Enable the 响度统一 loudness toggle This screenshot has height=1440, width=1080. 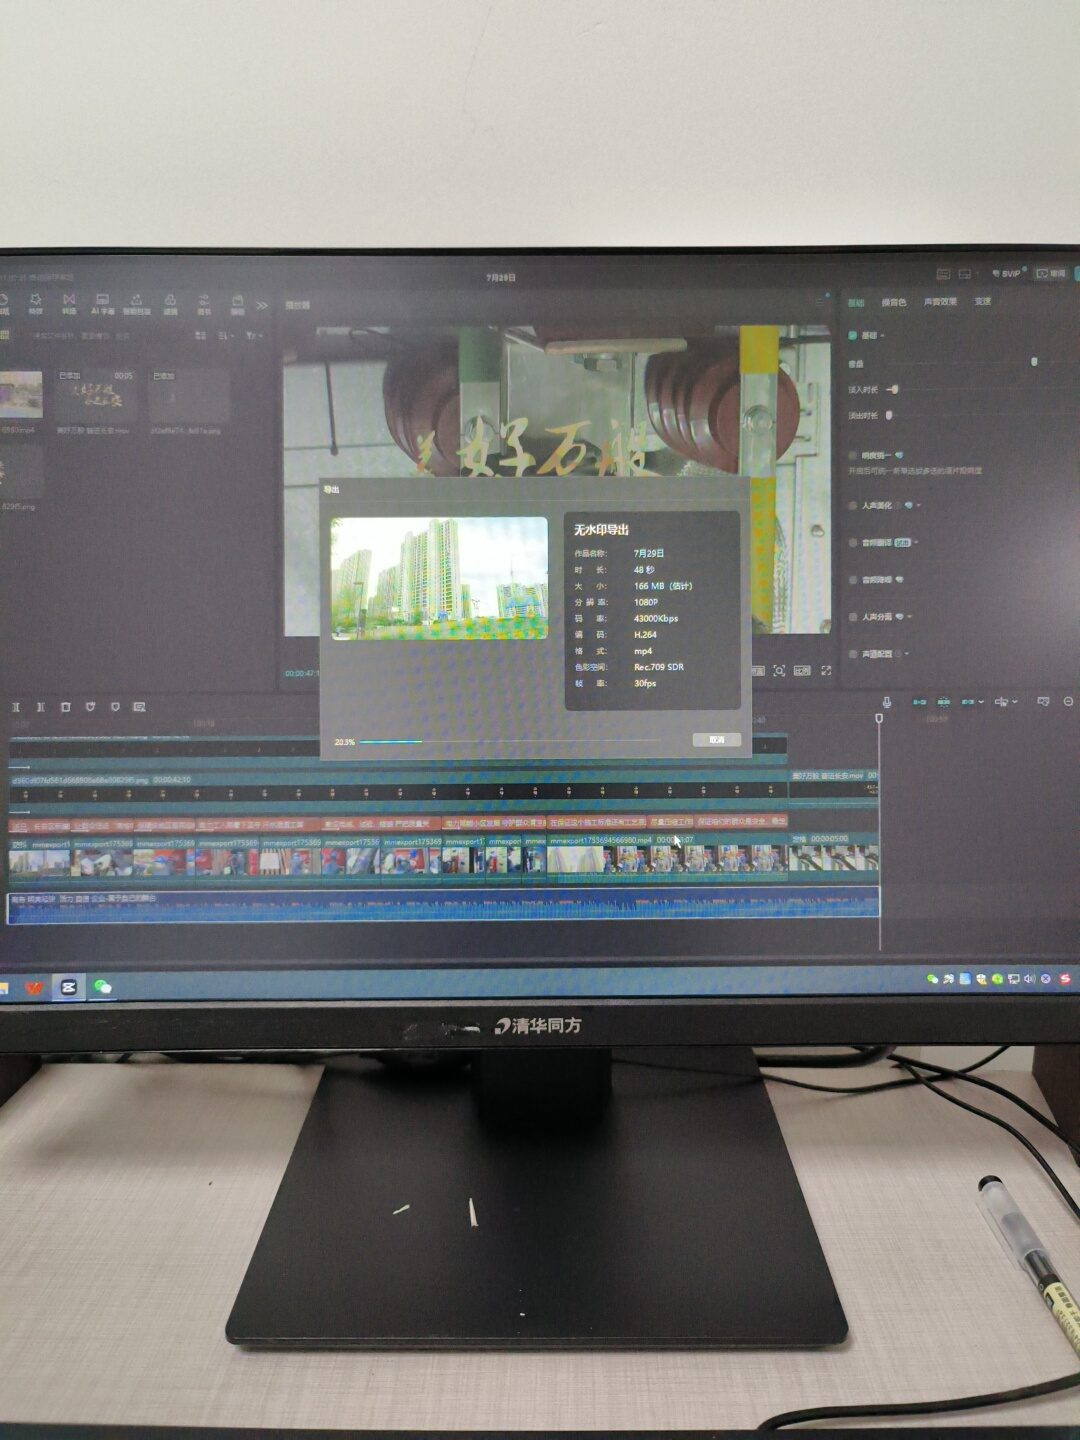click(x=853, y=455)
